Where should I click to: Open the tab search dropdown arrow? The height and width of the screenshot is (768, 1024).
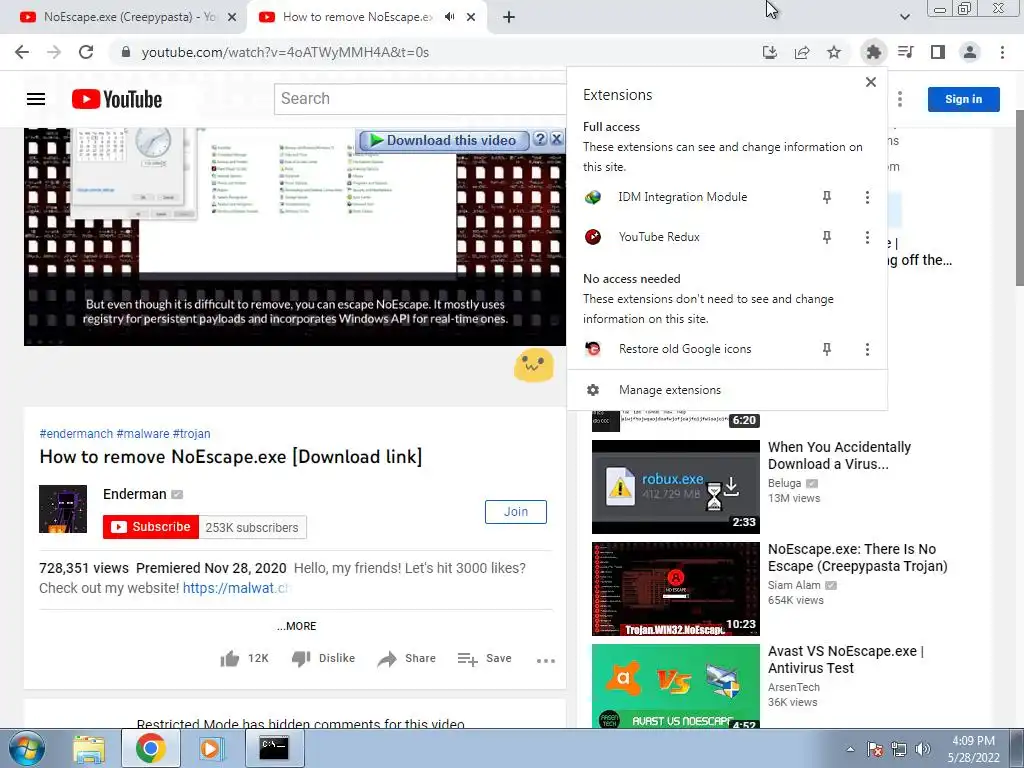(904, 17)
